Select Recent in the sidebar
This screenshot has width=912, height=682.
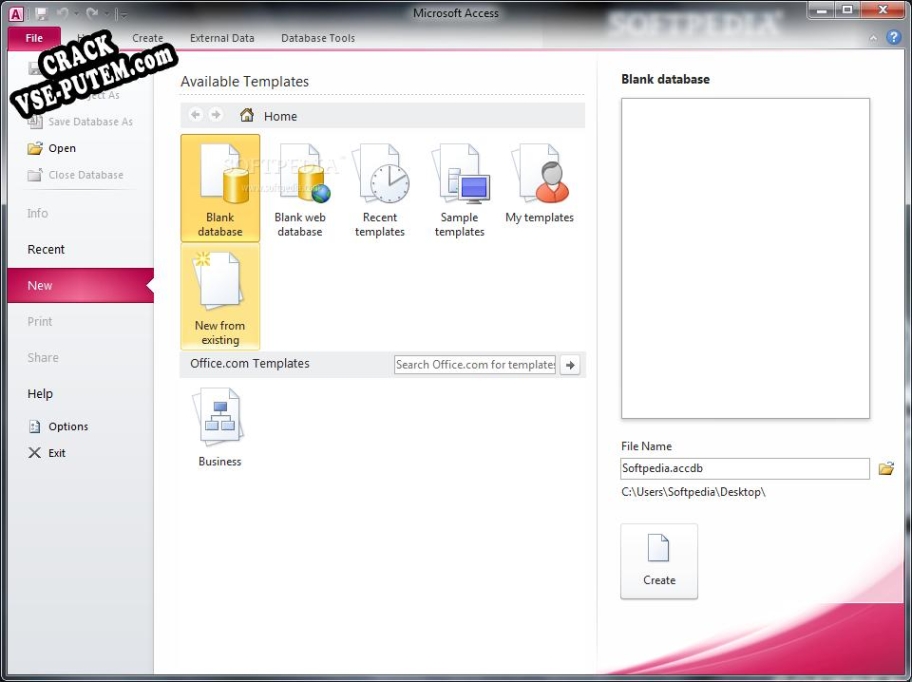46,249
